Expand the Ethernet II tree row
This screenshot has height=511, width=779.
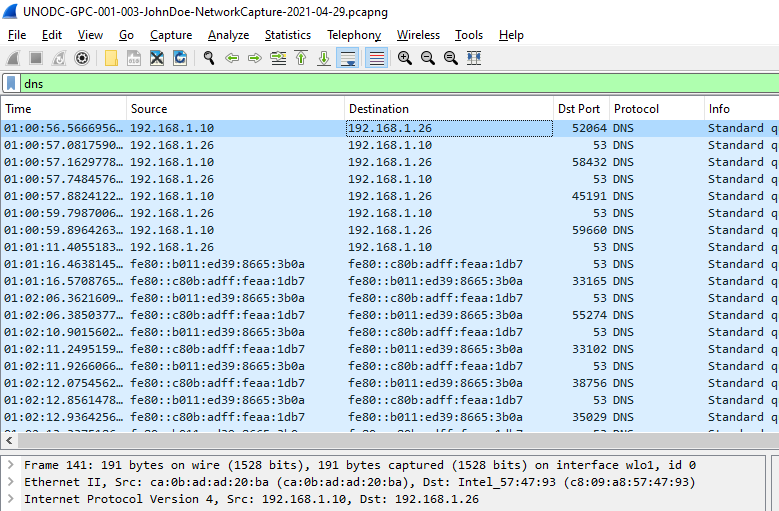[10, 482]
